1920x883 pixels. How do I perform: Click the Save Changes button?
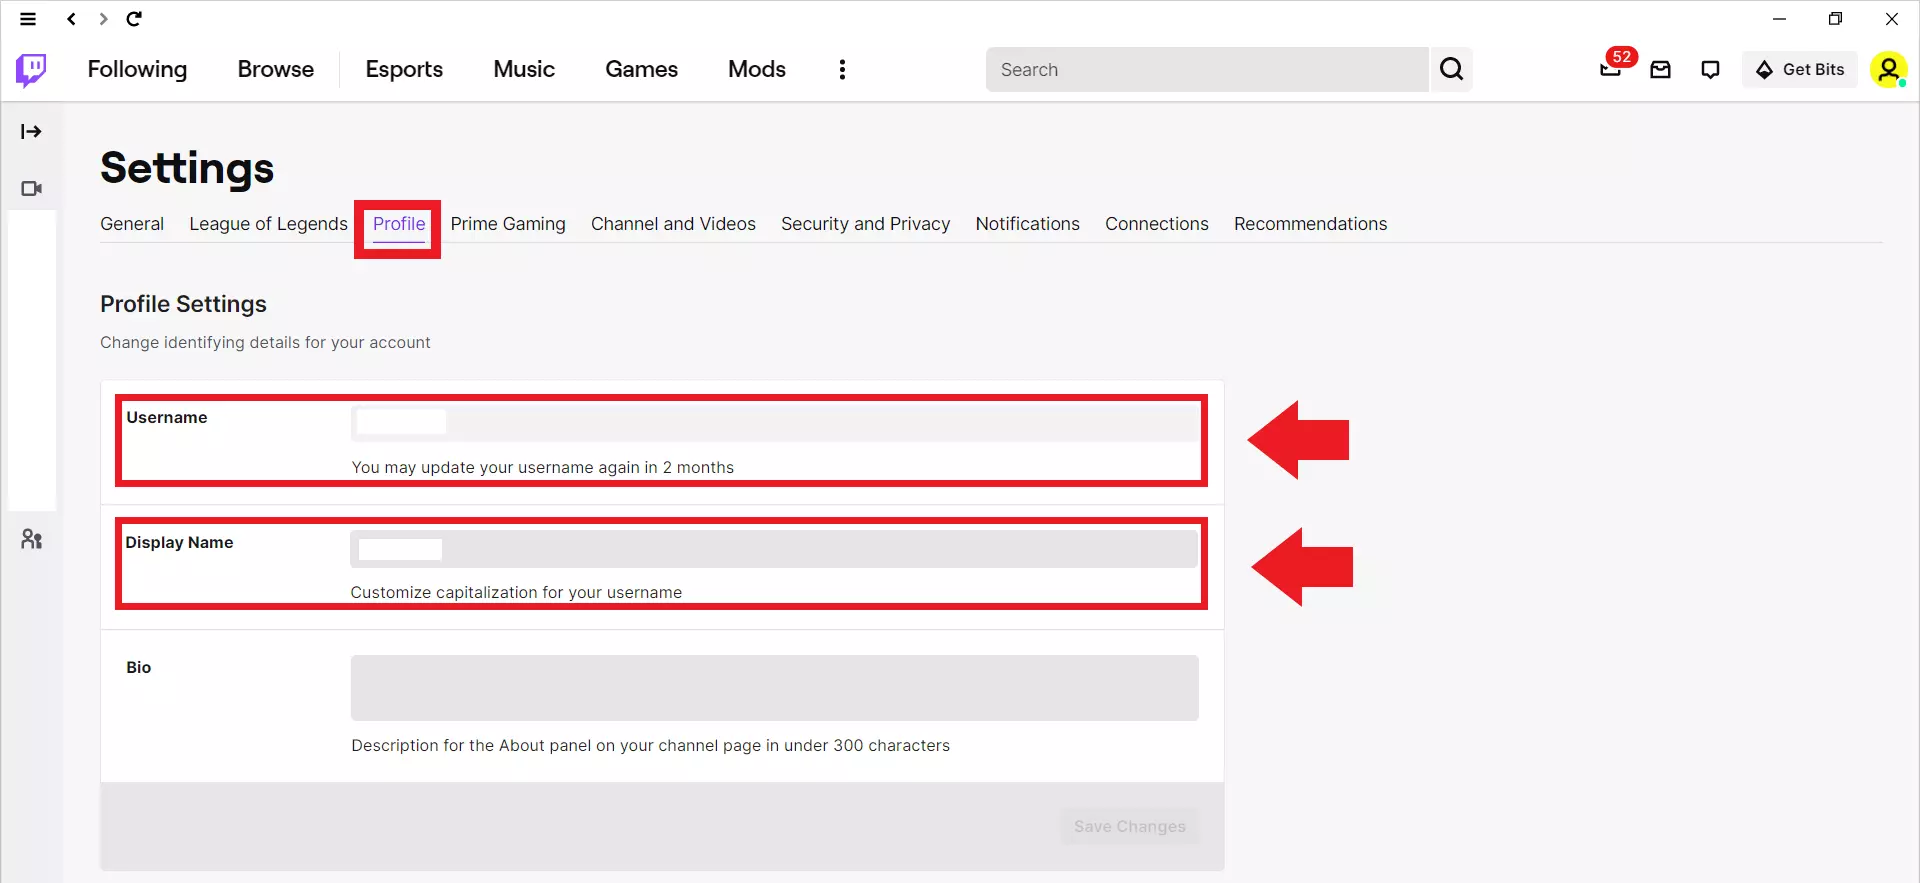1130,826
